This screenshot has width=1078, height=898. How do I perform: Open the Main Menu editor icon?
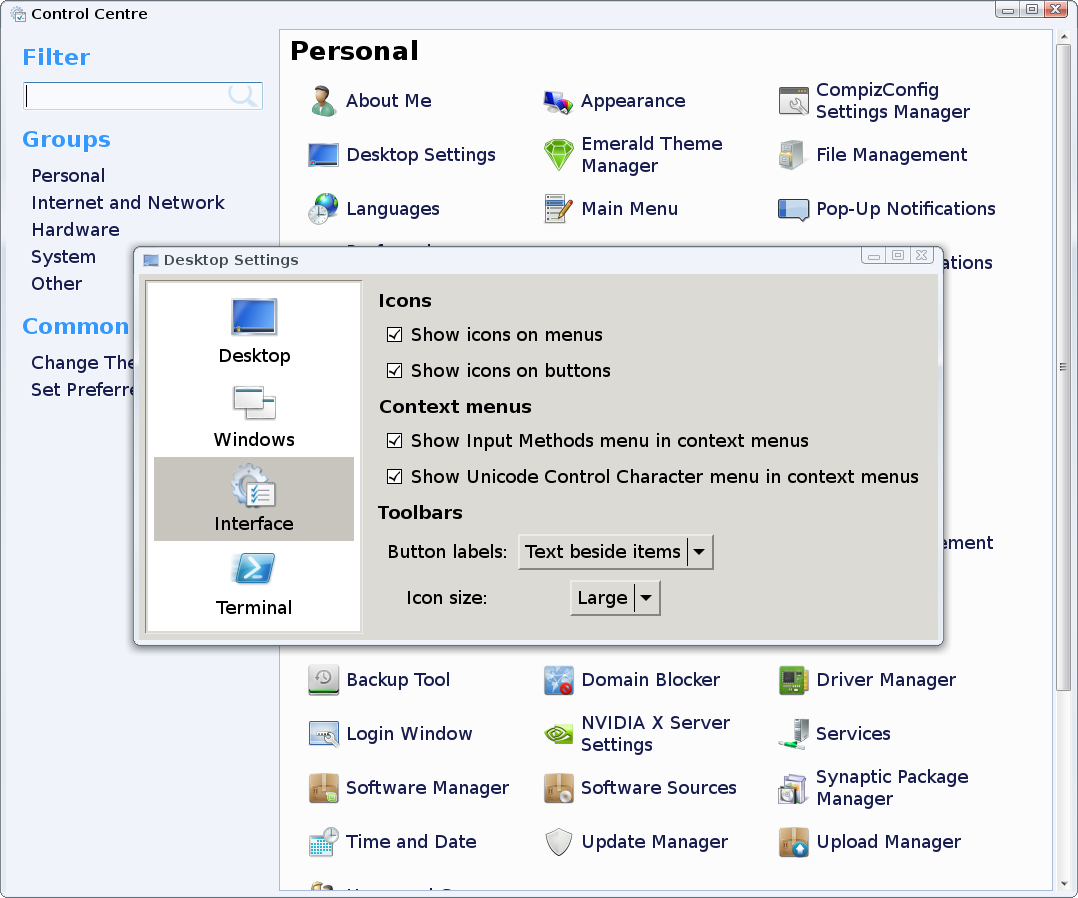pyautogui.click(x=558, y=208)
